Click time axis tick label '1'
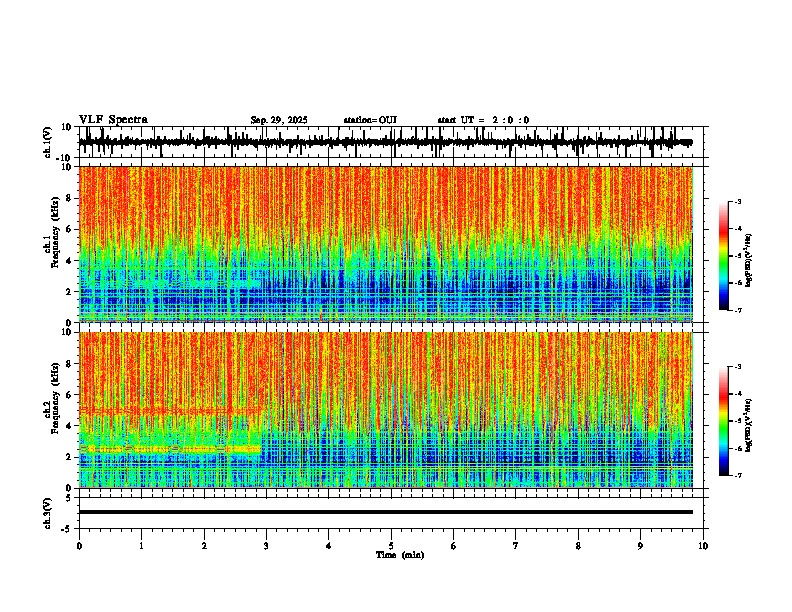 click(141, 546)
